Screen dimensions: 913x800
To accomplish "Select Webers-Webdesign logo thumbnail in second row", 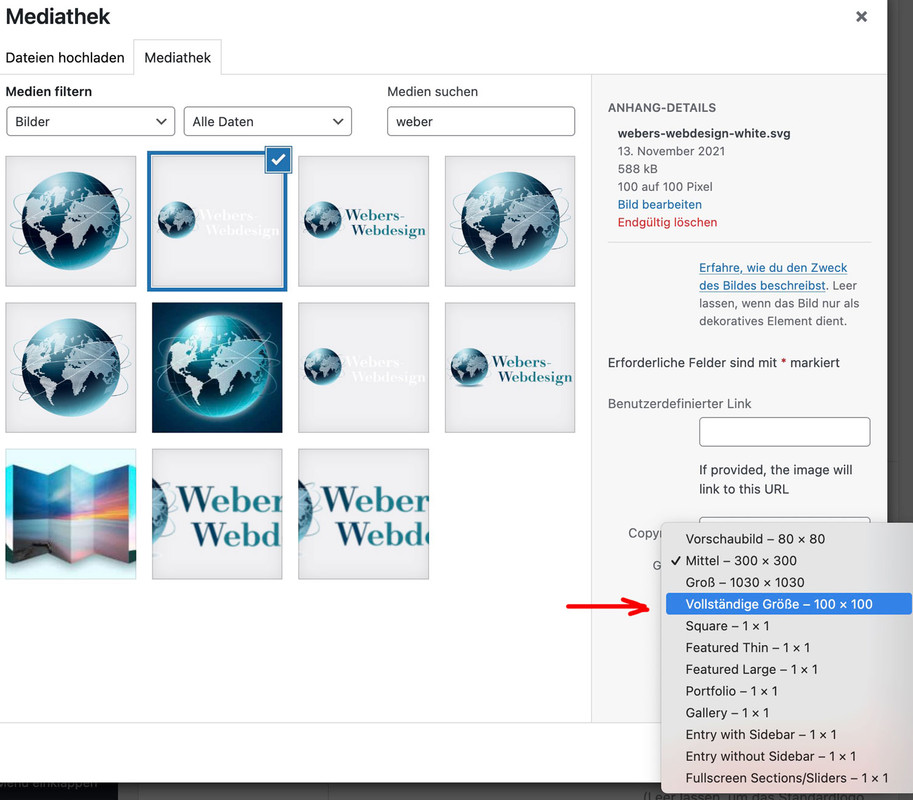I will (510, 367).
